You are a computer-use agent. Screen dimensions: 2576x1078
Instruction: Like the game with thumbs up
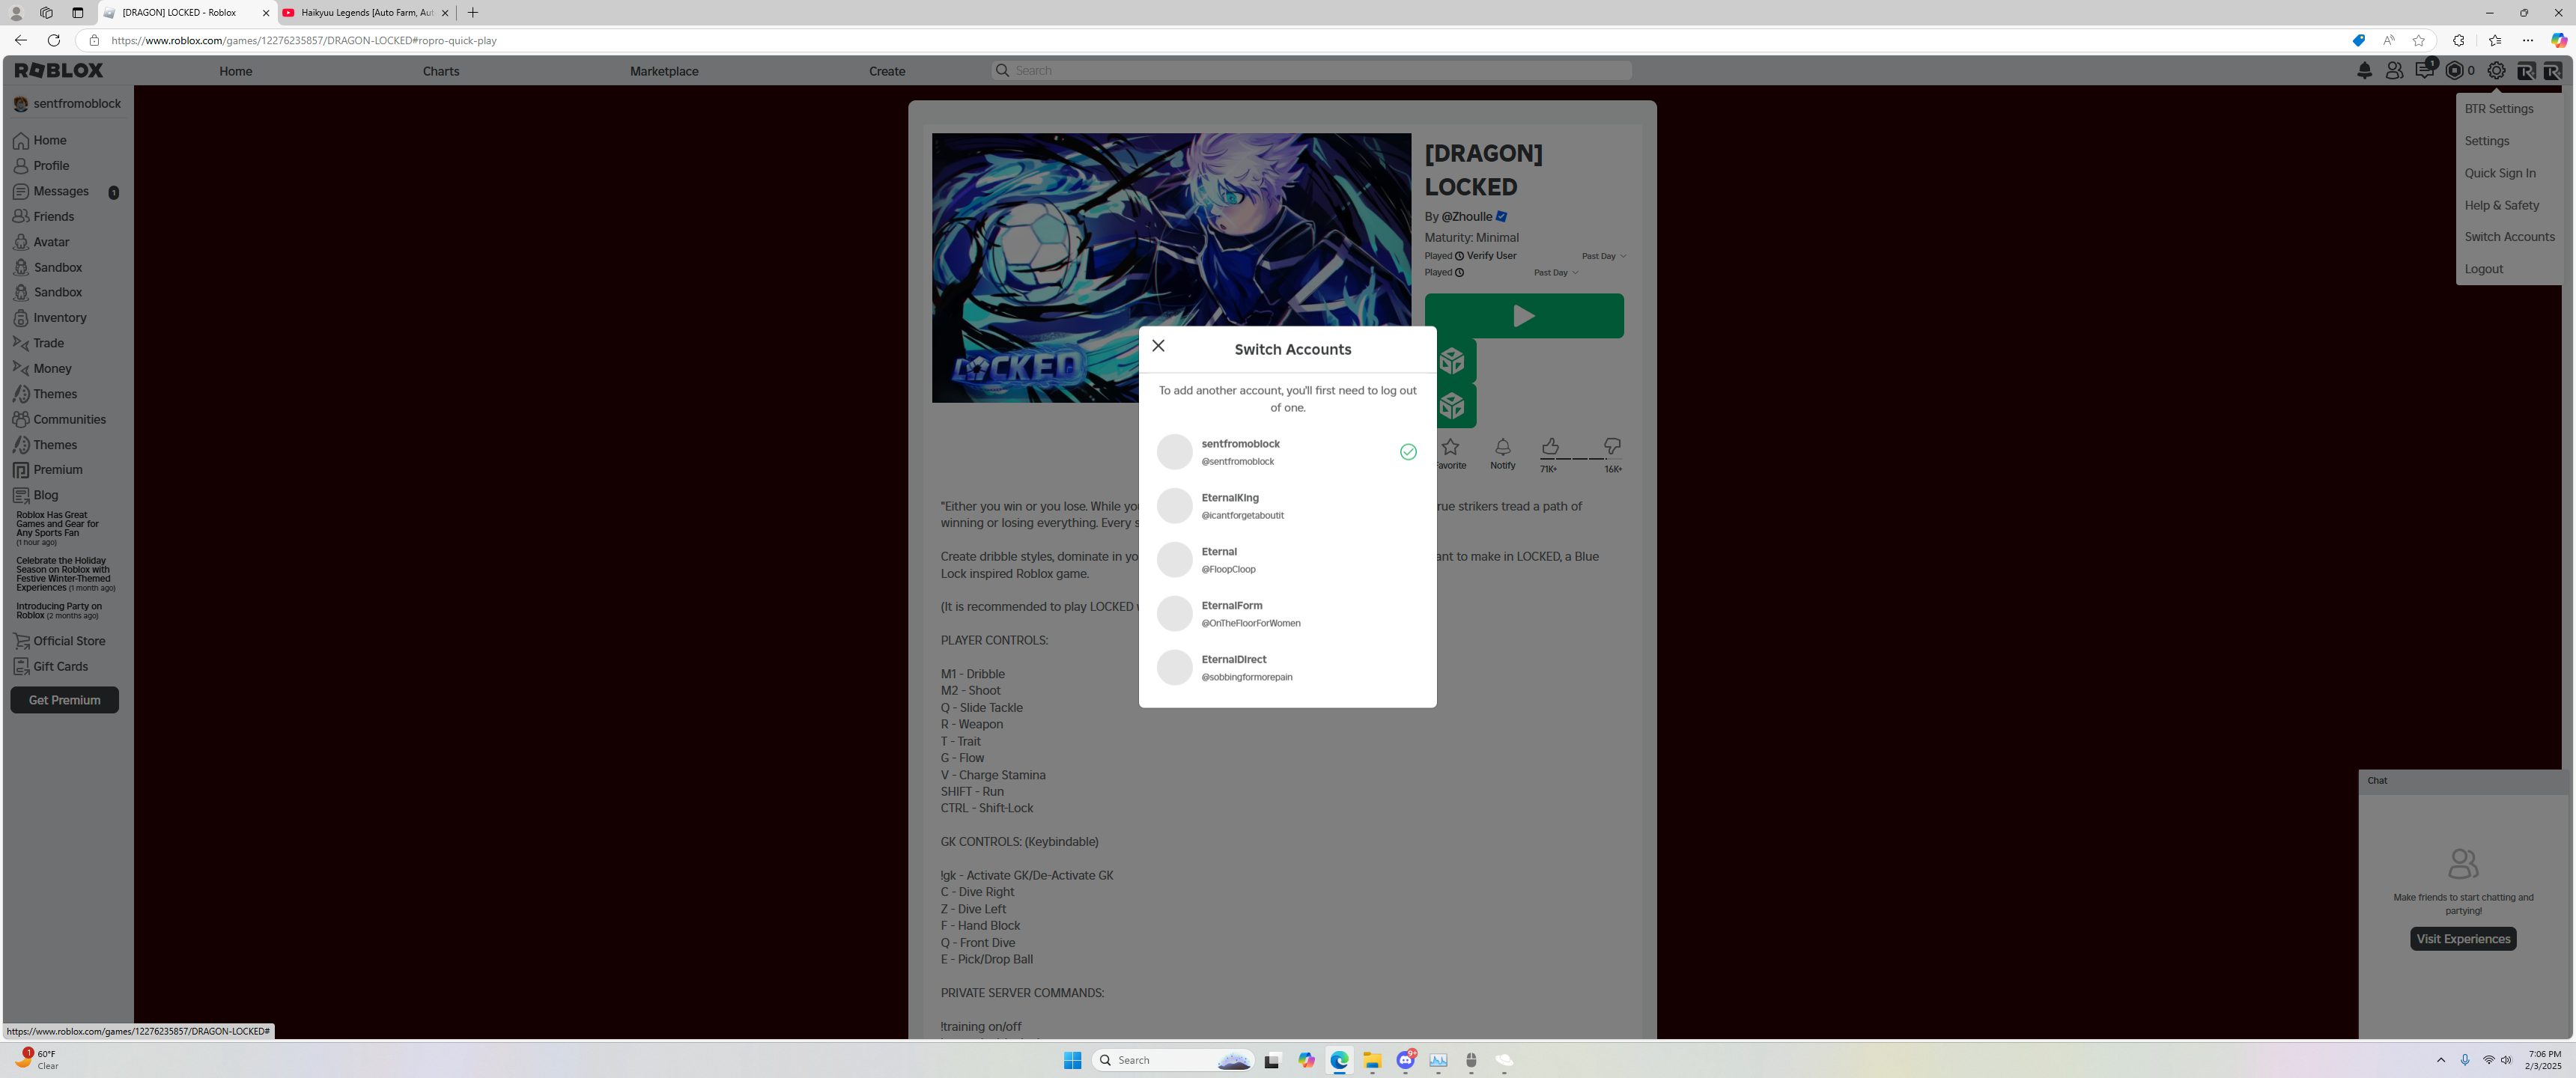[x=1550, y=447]
